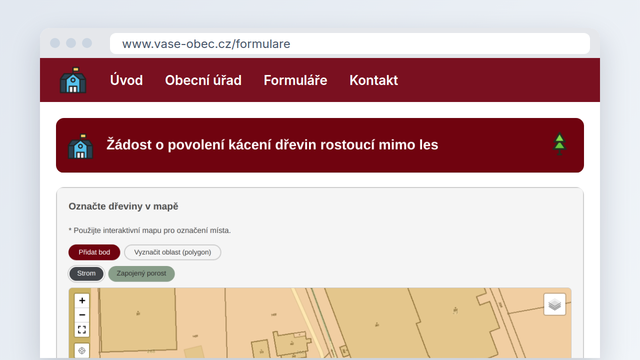
Task: Click the first gray window control dot
Action: pos(55,43)
